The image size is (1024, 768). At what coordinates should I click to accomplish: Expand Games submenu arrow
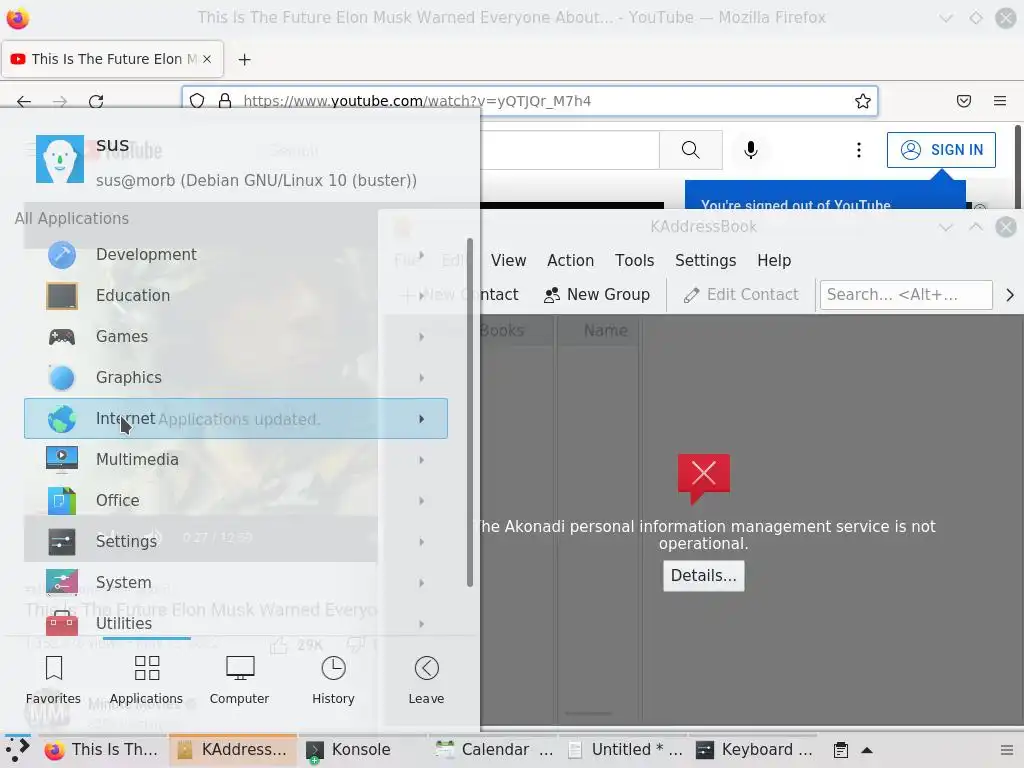pyautogui.click(x=422, y=337)
